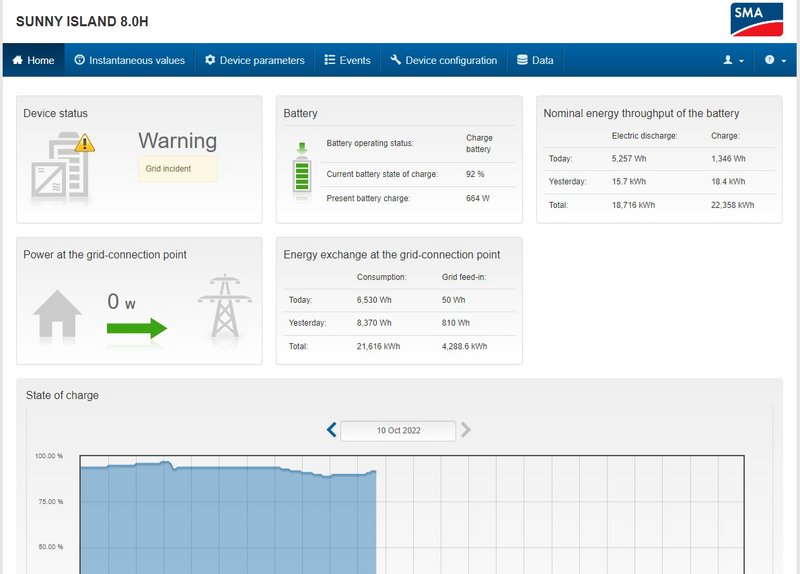
Task: Click the "Charge:" column header
Action: 725,136
